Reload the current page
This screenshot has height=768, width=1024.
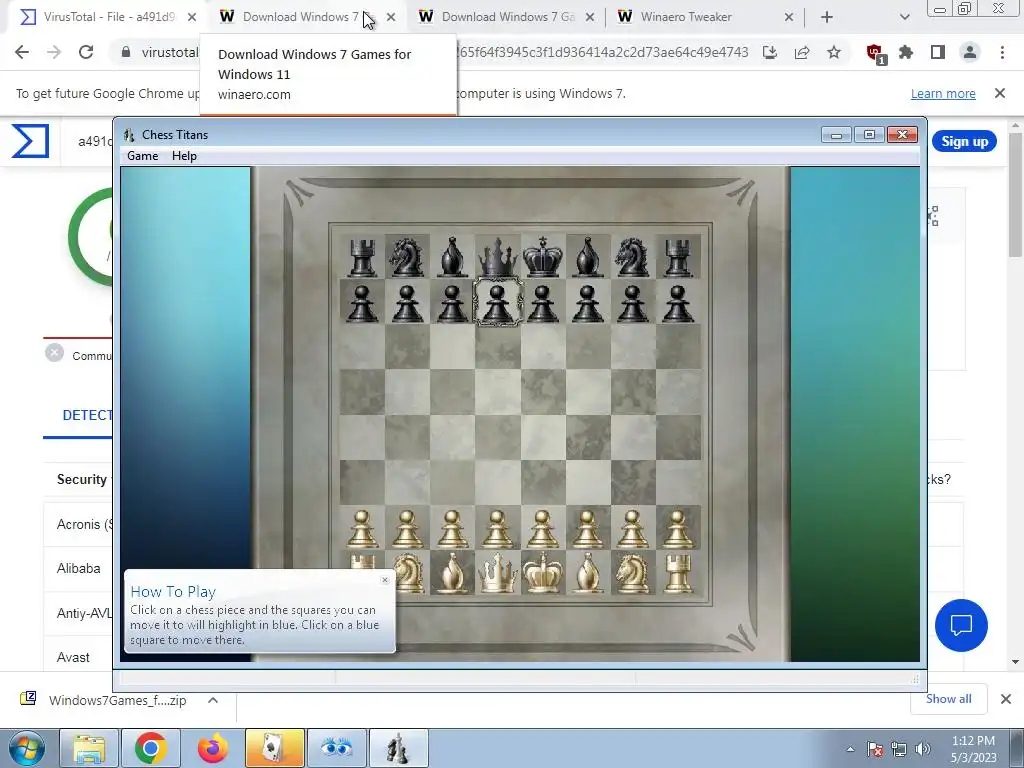[x=86, y=52]
